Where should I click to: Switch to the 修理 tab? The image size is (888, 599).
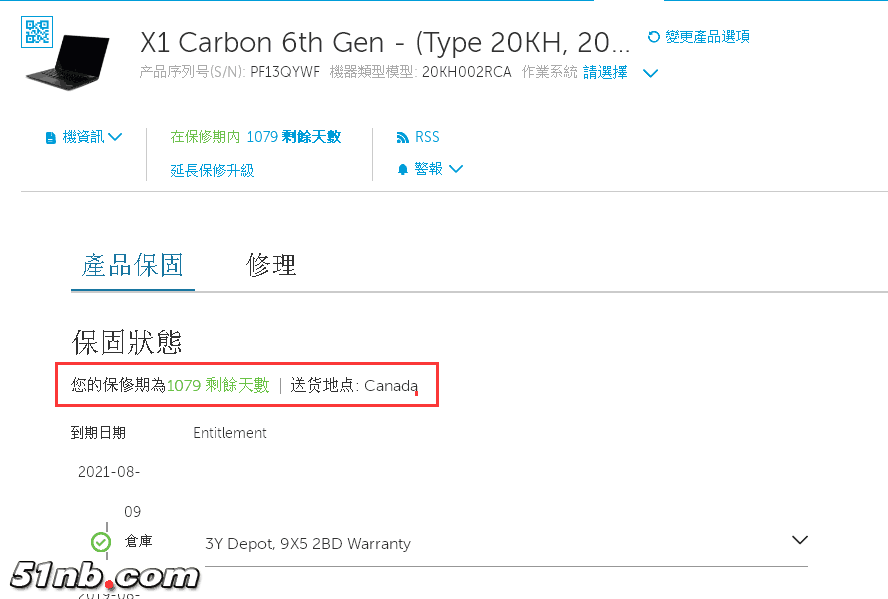point(271,265)
